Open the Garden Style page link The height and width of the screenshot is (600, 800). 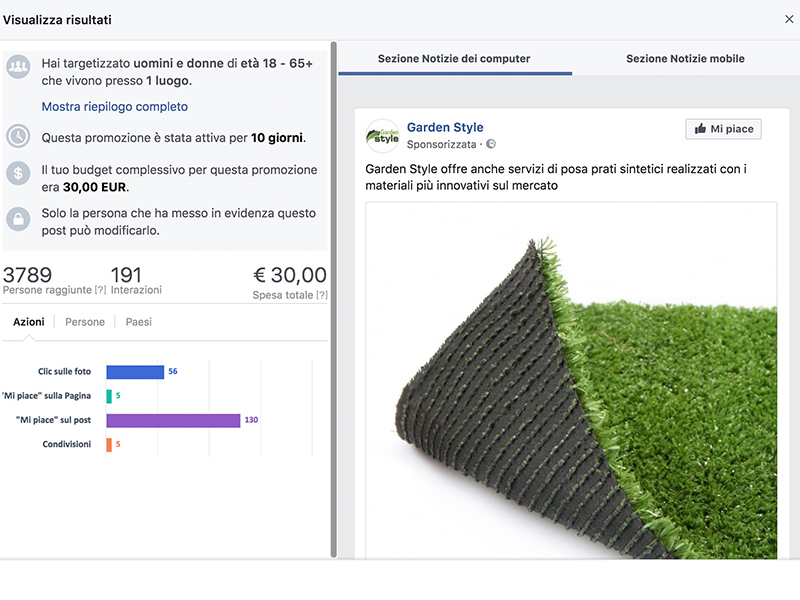tap(445, 127)
